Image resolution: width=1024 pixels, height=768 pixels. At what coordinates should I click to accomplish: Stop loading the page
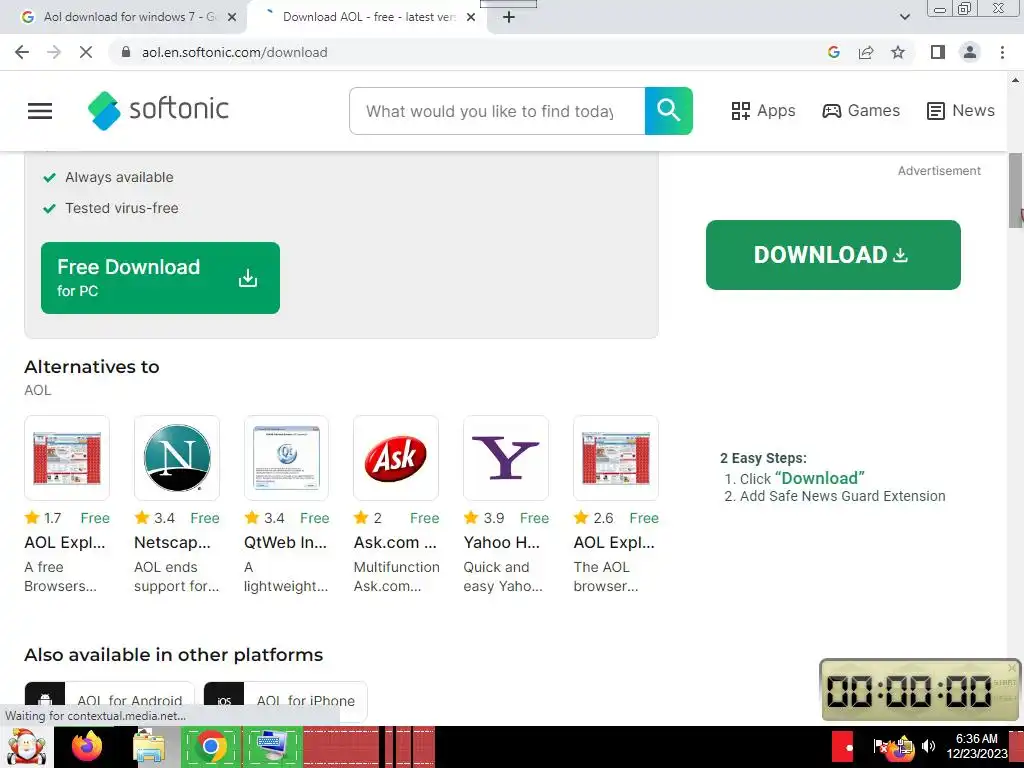(x=86, y=52)
